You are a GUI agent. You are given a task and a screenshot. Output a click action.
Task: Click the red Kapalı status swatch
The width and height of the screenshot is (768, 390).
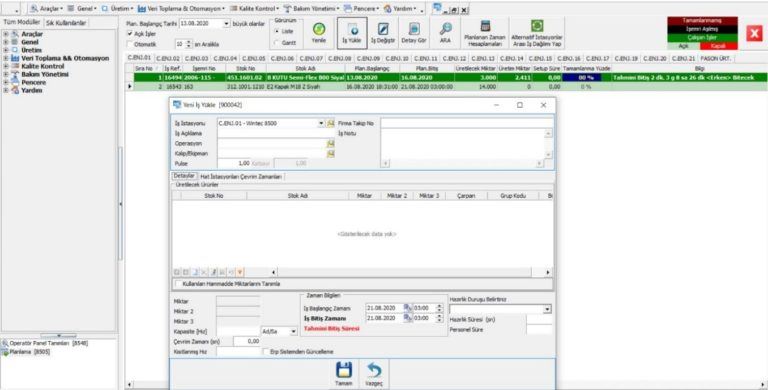click(719, 46)
